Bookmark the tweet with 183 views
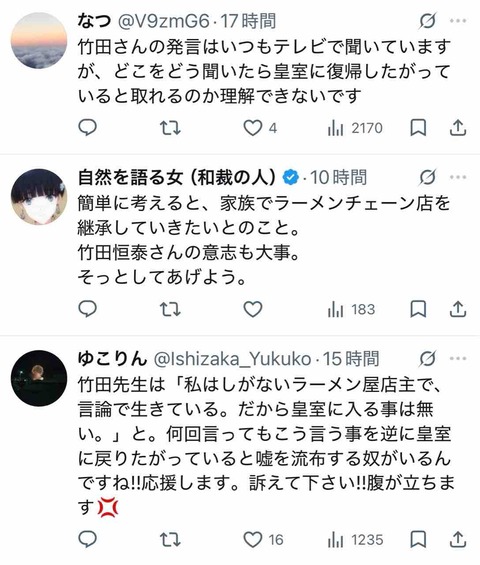480x565 pixels. (418, 309)
